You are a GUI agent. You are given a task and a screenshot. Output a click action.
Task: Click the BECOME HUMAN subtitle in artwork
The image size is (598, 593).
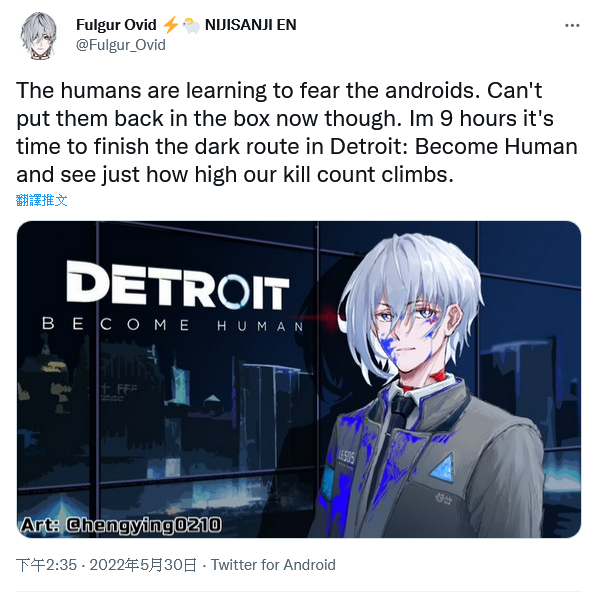[x=173, y=325]
